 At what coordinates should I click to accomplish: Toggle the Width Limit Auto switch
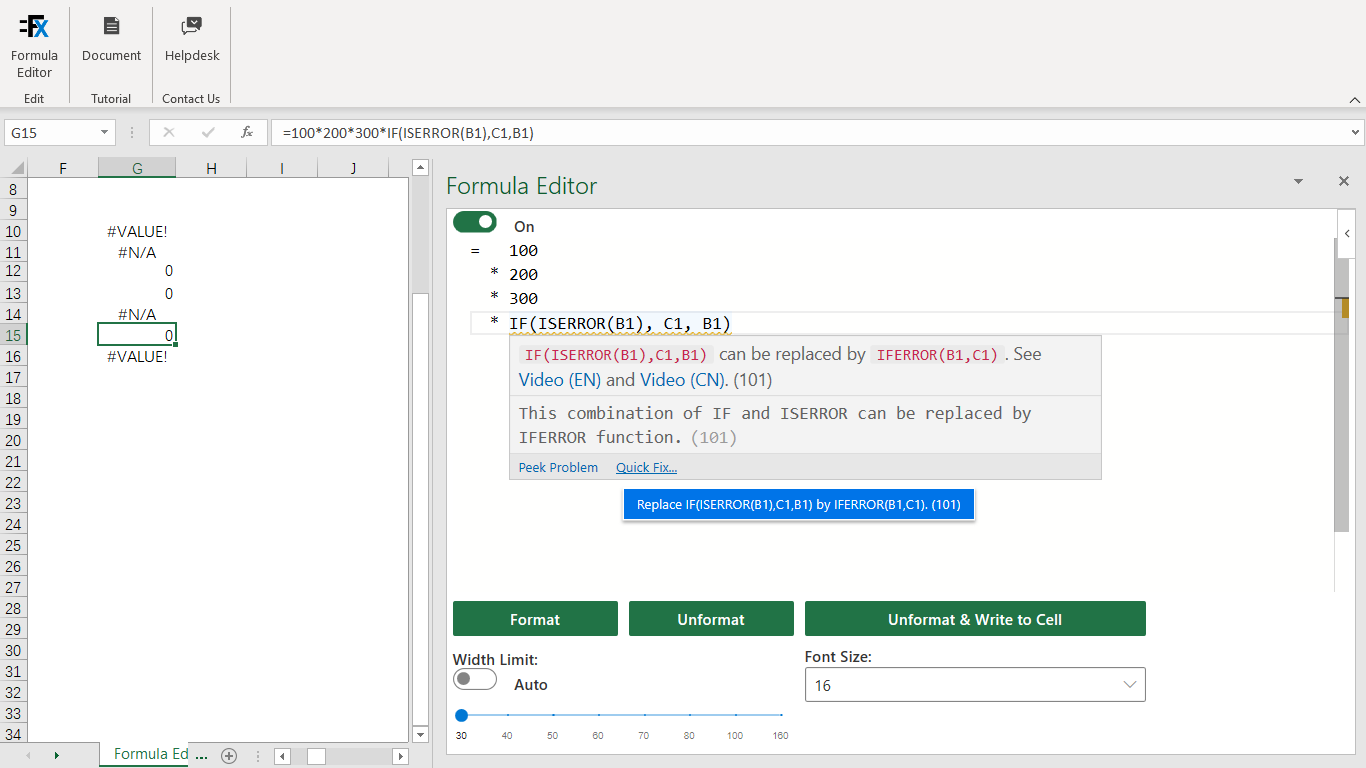(475, 680)
